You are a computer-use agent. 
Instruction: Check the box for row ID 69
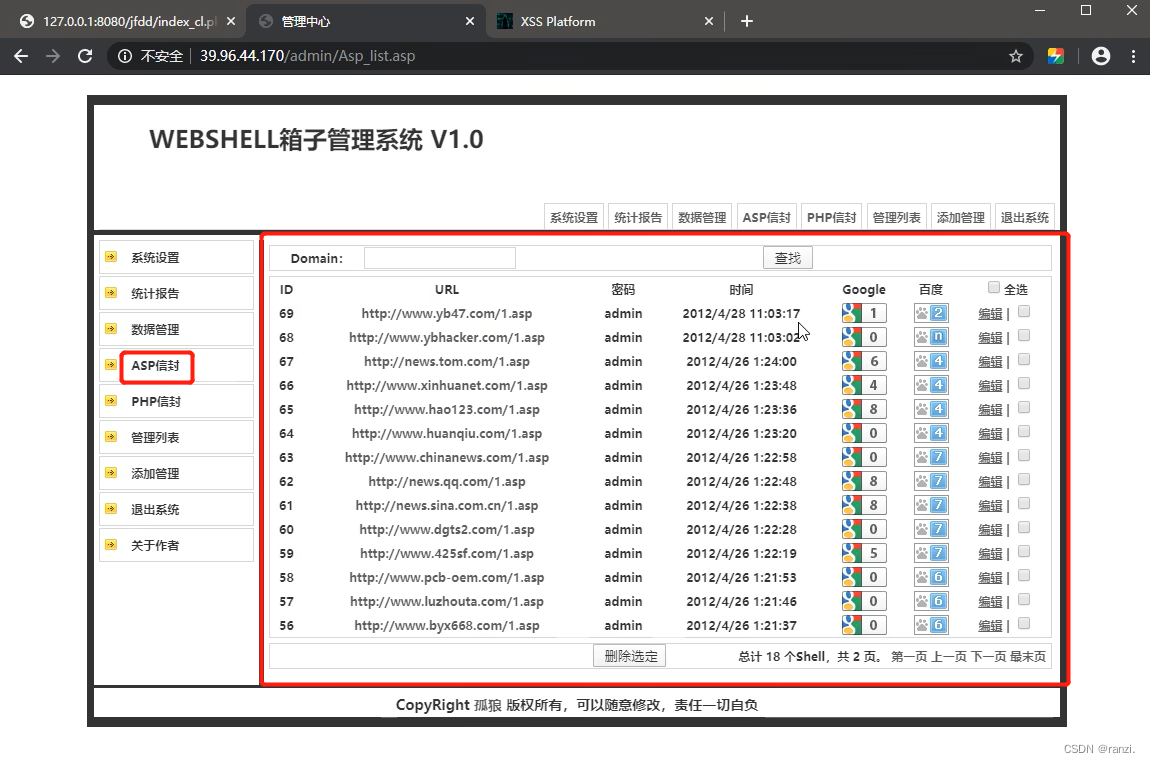(1024, 311)
